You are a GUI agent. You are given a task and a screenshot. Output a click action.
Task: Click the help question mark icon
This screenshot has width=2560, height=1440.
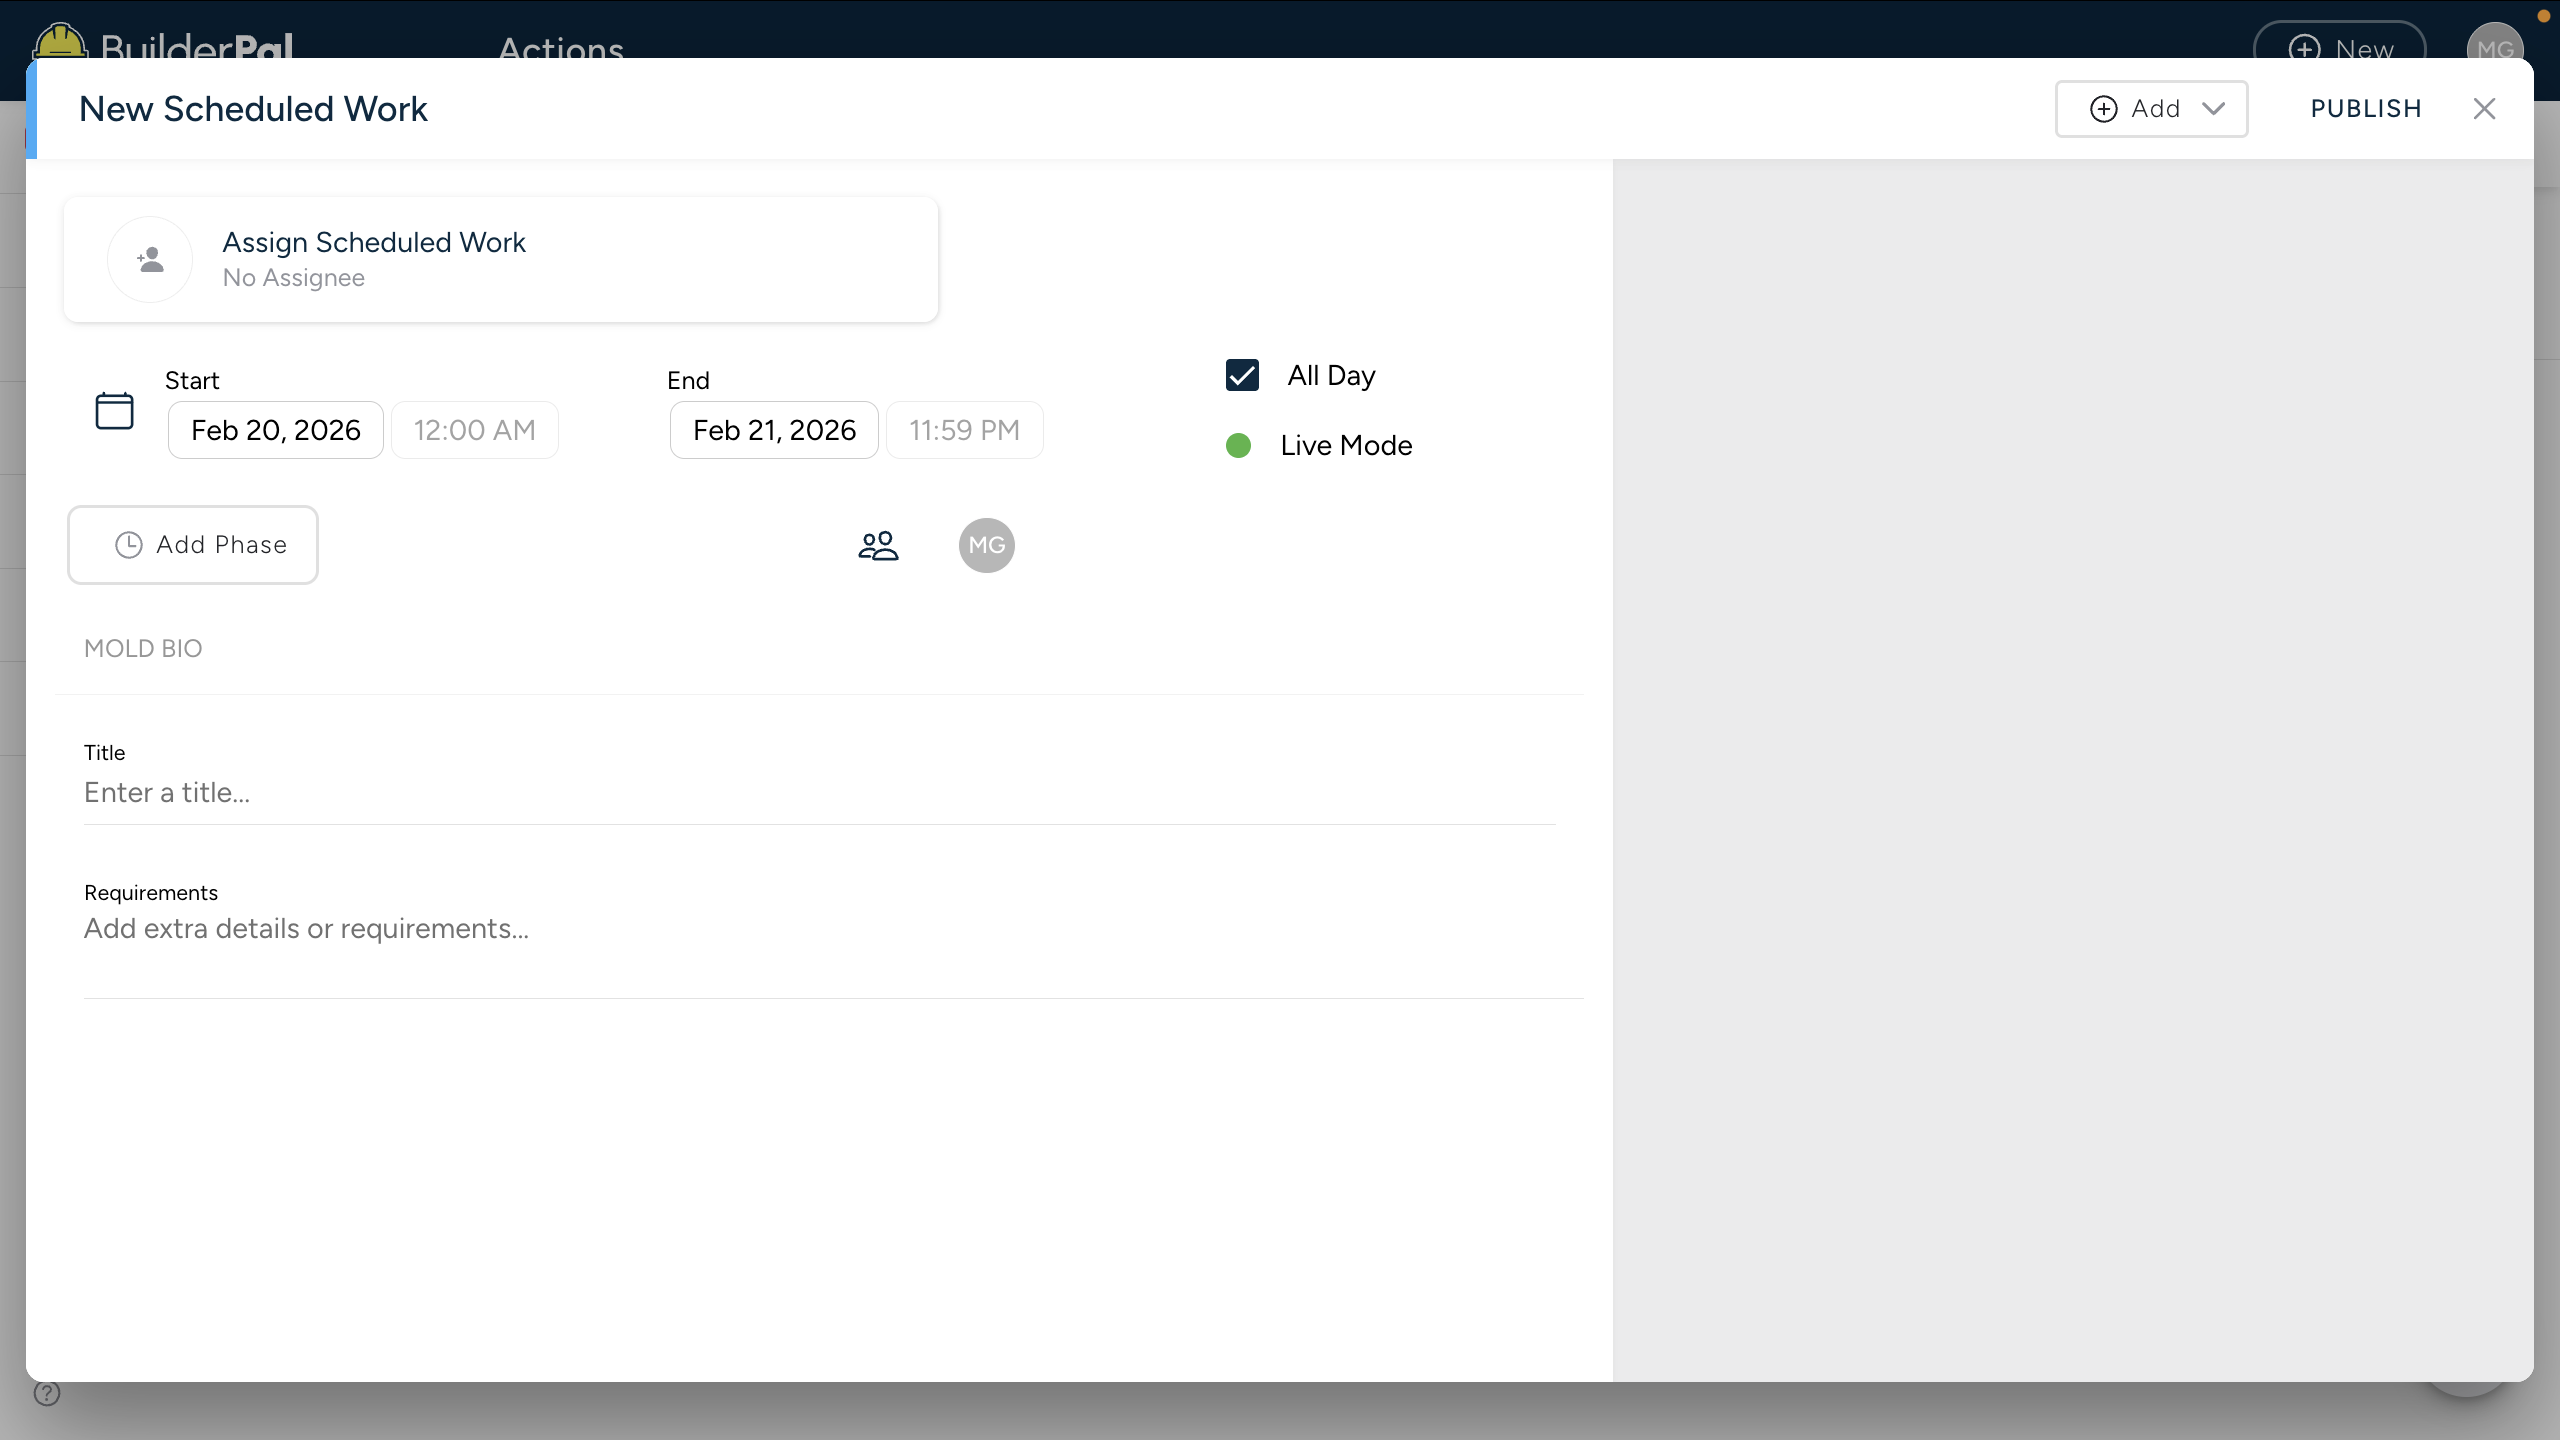tap(47, 1393)
